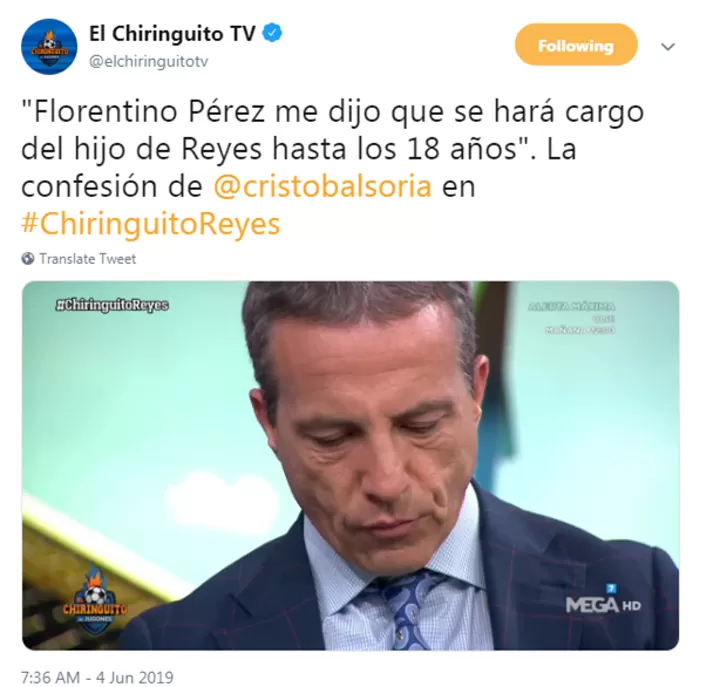Screen dimensions: 720x687
Task: Click the blue verified badge icon
Action: tap(272, 34)
